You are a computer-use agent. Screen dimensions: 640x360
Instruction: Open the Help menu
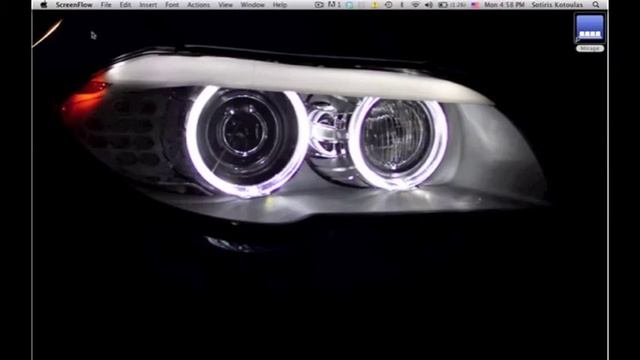(x=280, y=5)
